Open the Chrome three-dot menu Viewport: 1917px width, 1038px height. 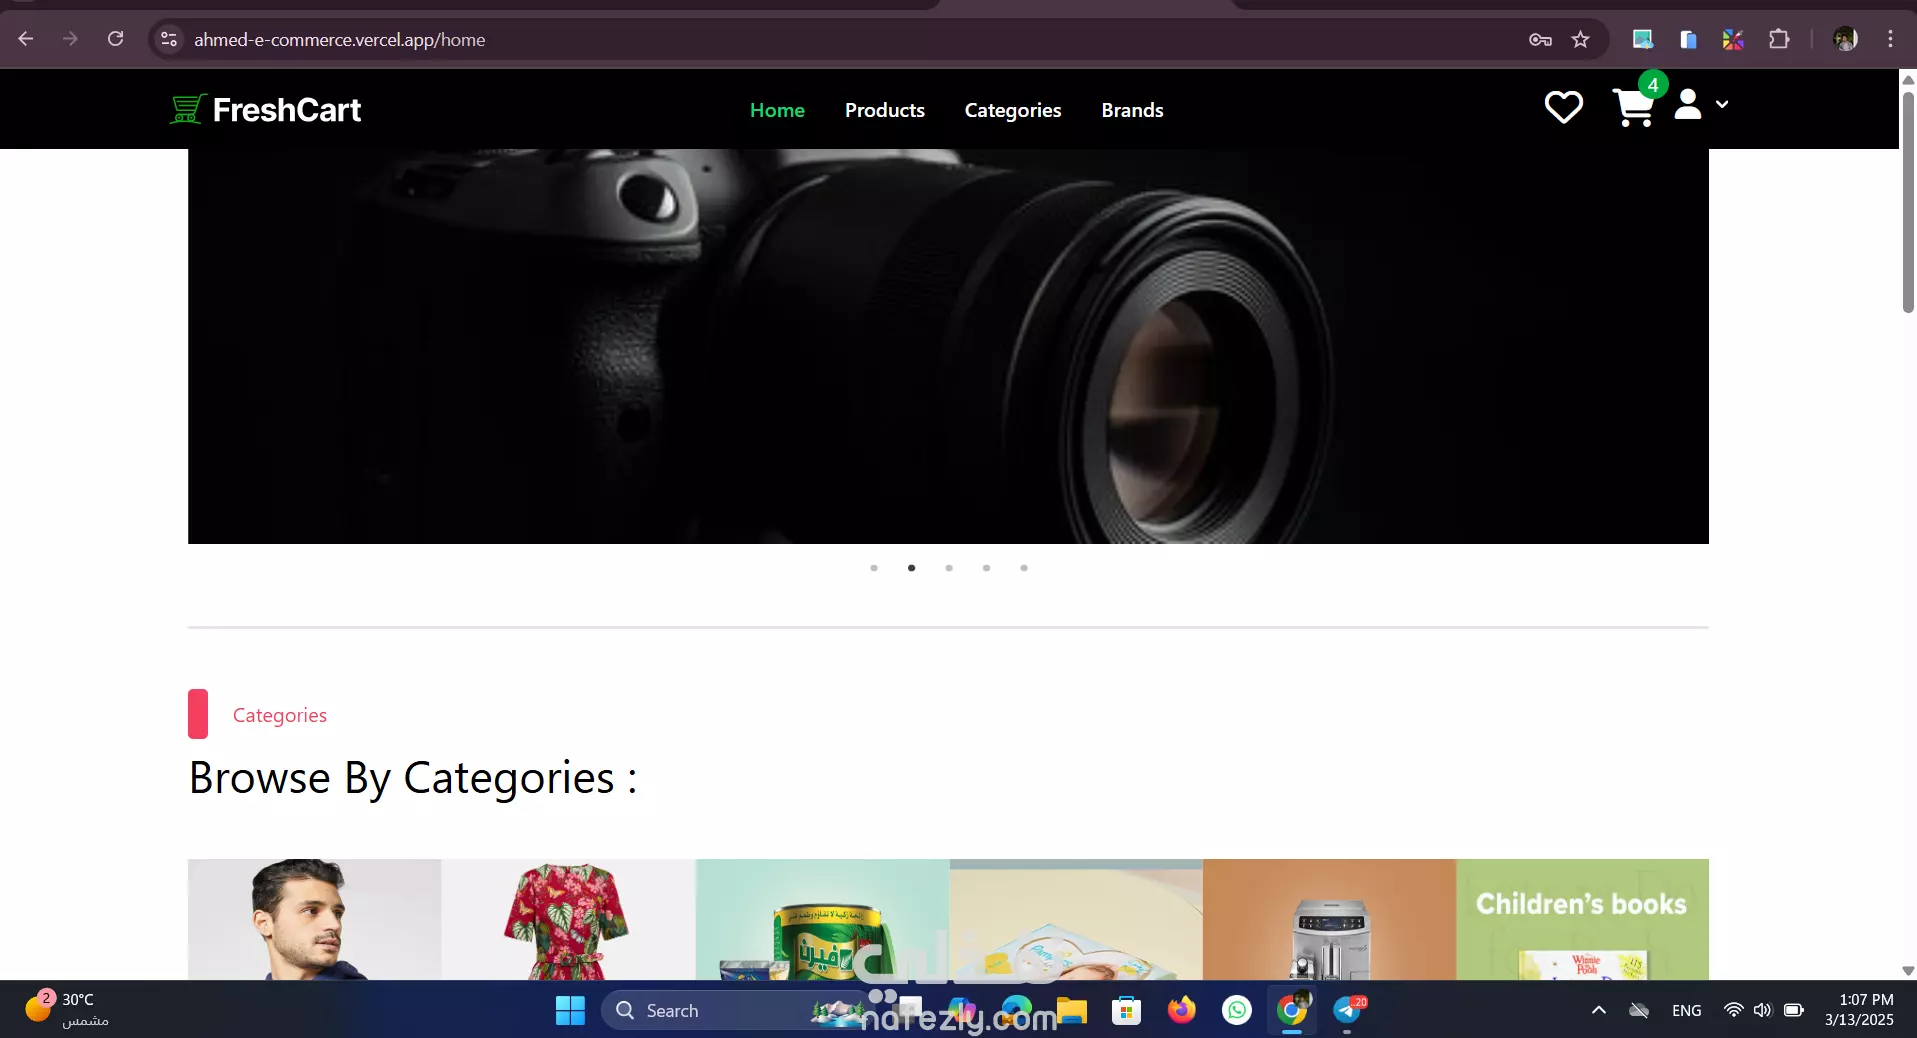point(1890,39)
